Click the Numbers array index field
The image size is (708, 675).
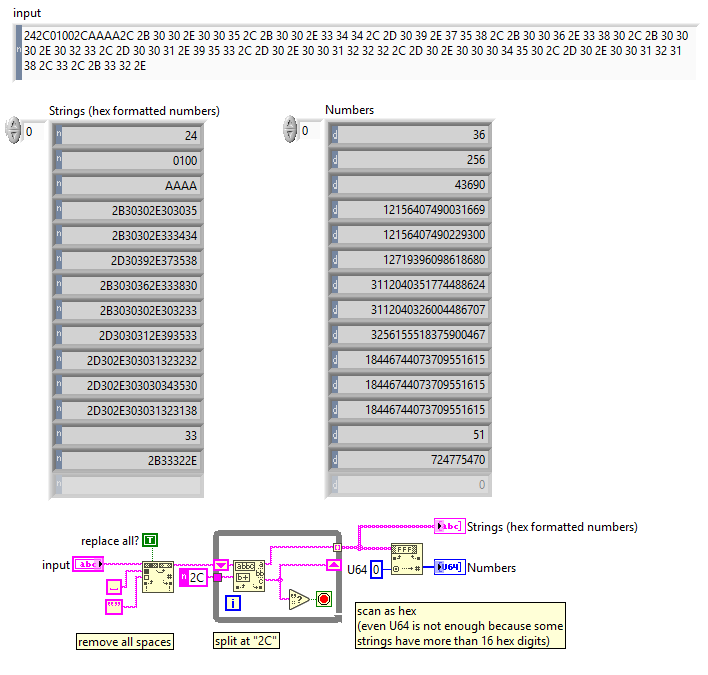click(311, 131)
